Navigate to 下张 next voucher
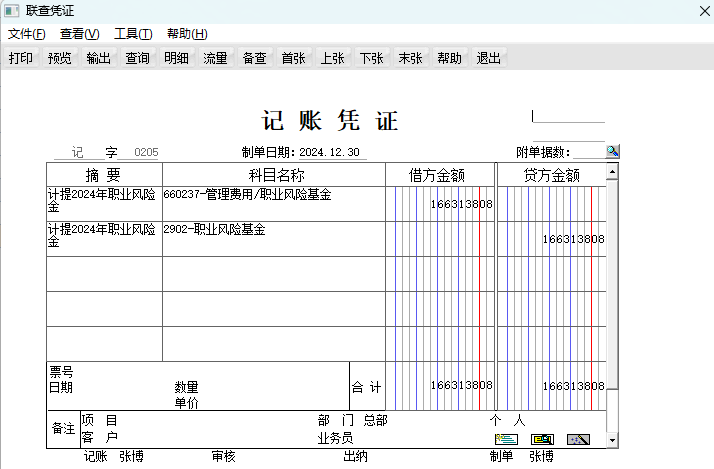The width and height of the screenshot is (714, 469). 372,58
